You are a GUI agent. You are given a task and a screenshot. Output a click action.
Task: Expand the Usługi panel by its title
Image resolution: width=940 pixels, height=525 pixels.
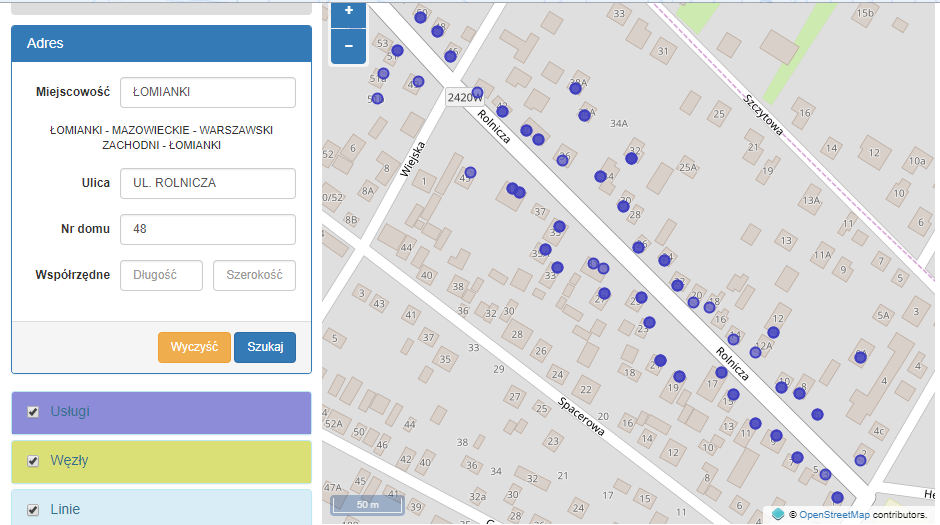[x=70, y=412]
